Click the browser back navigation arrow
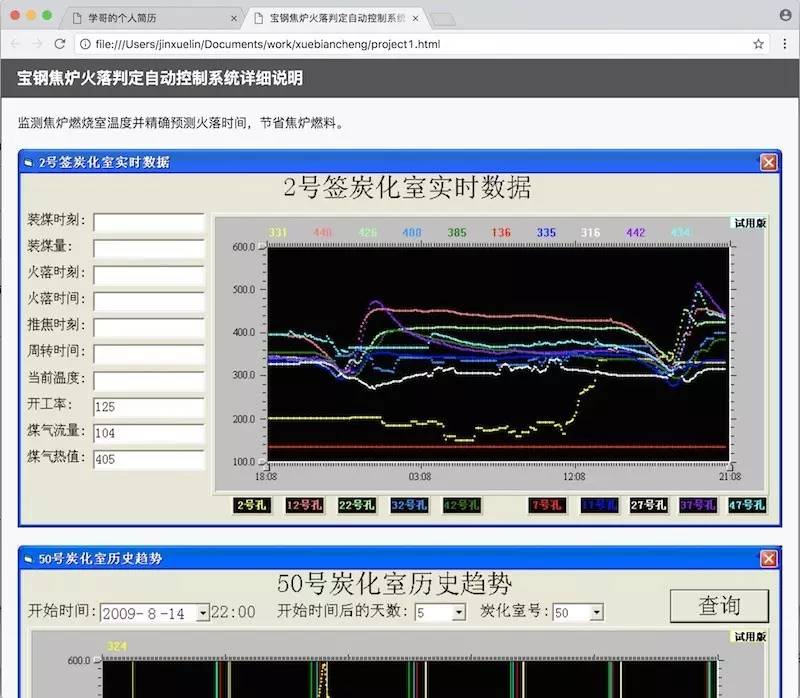The width and height of the screenshot is (800, 698). click(x=14, y=43)
